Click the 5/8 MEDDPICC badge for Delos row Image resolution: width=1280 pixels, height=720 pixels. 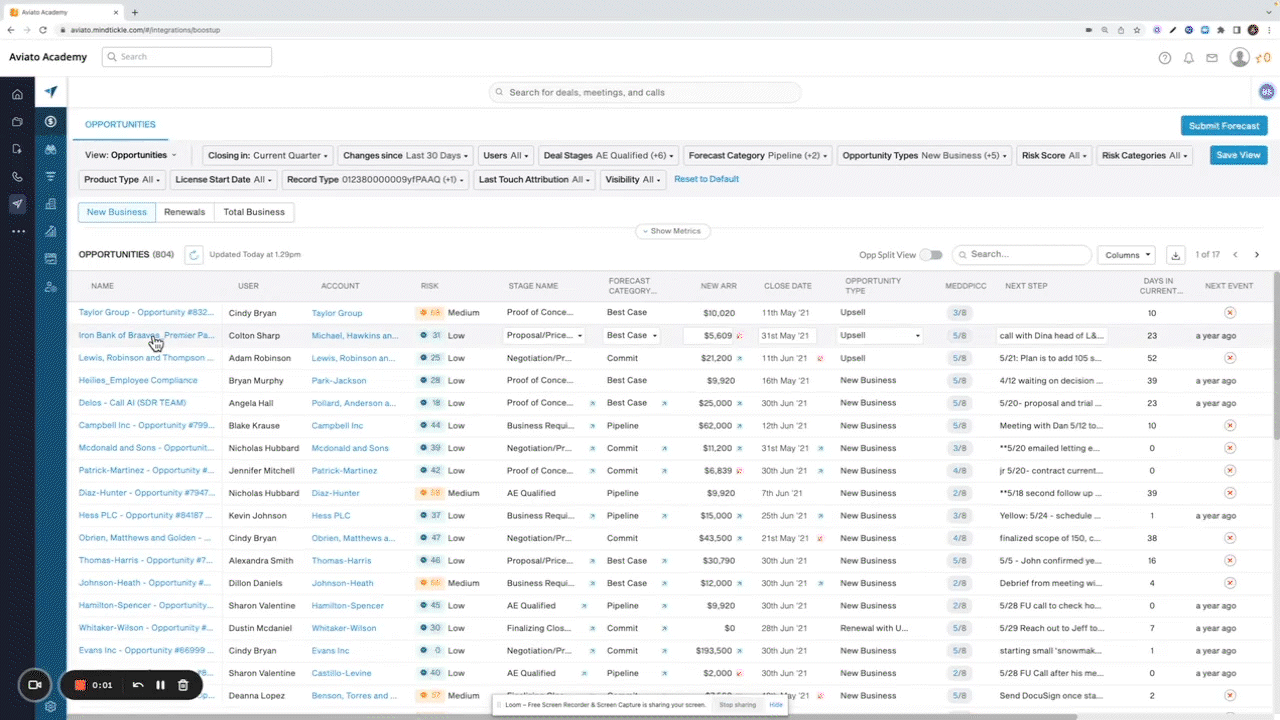point(960,403)
